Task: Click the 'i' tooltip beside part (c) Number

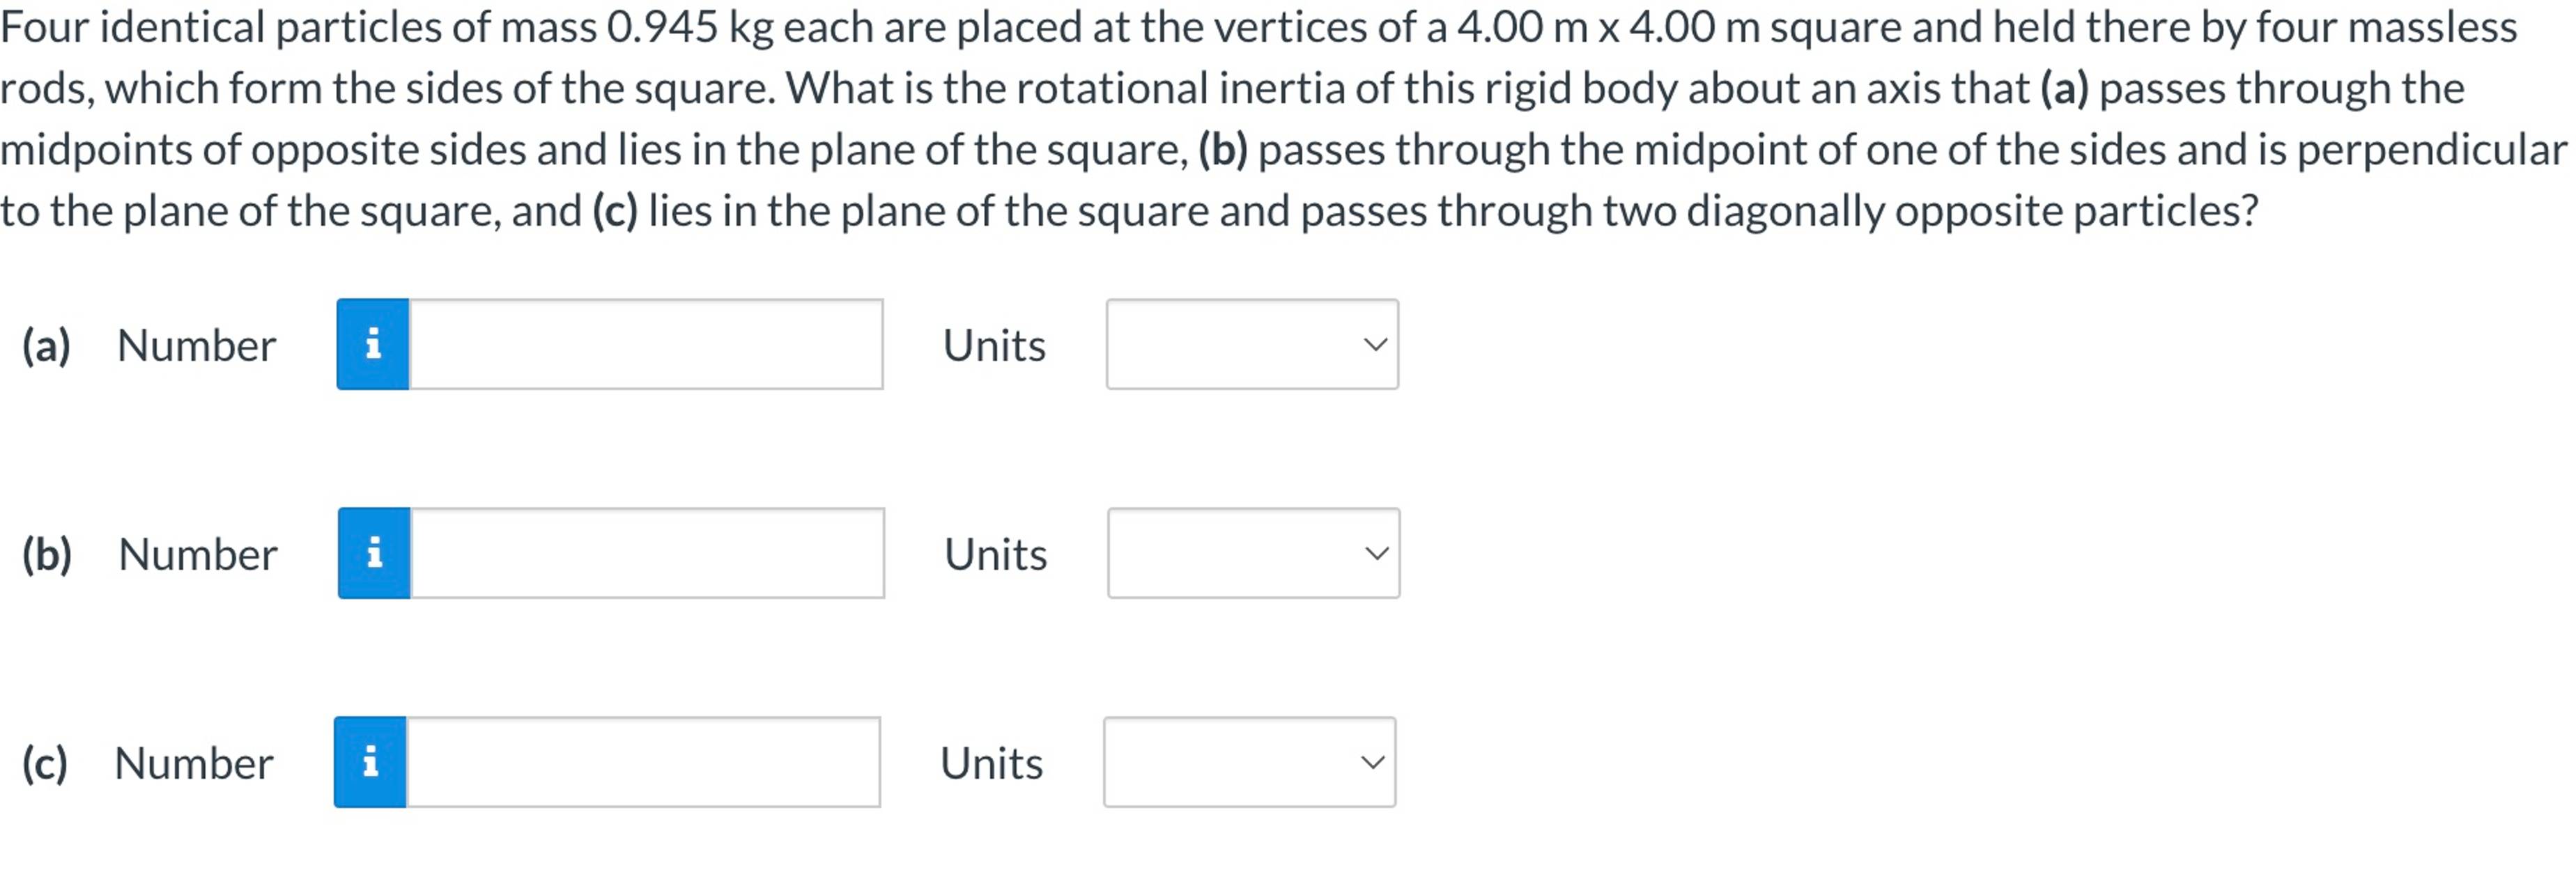Action: [x=372, y=762]
